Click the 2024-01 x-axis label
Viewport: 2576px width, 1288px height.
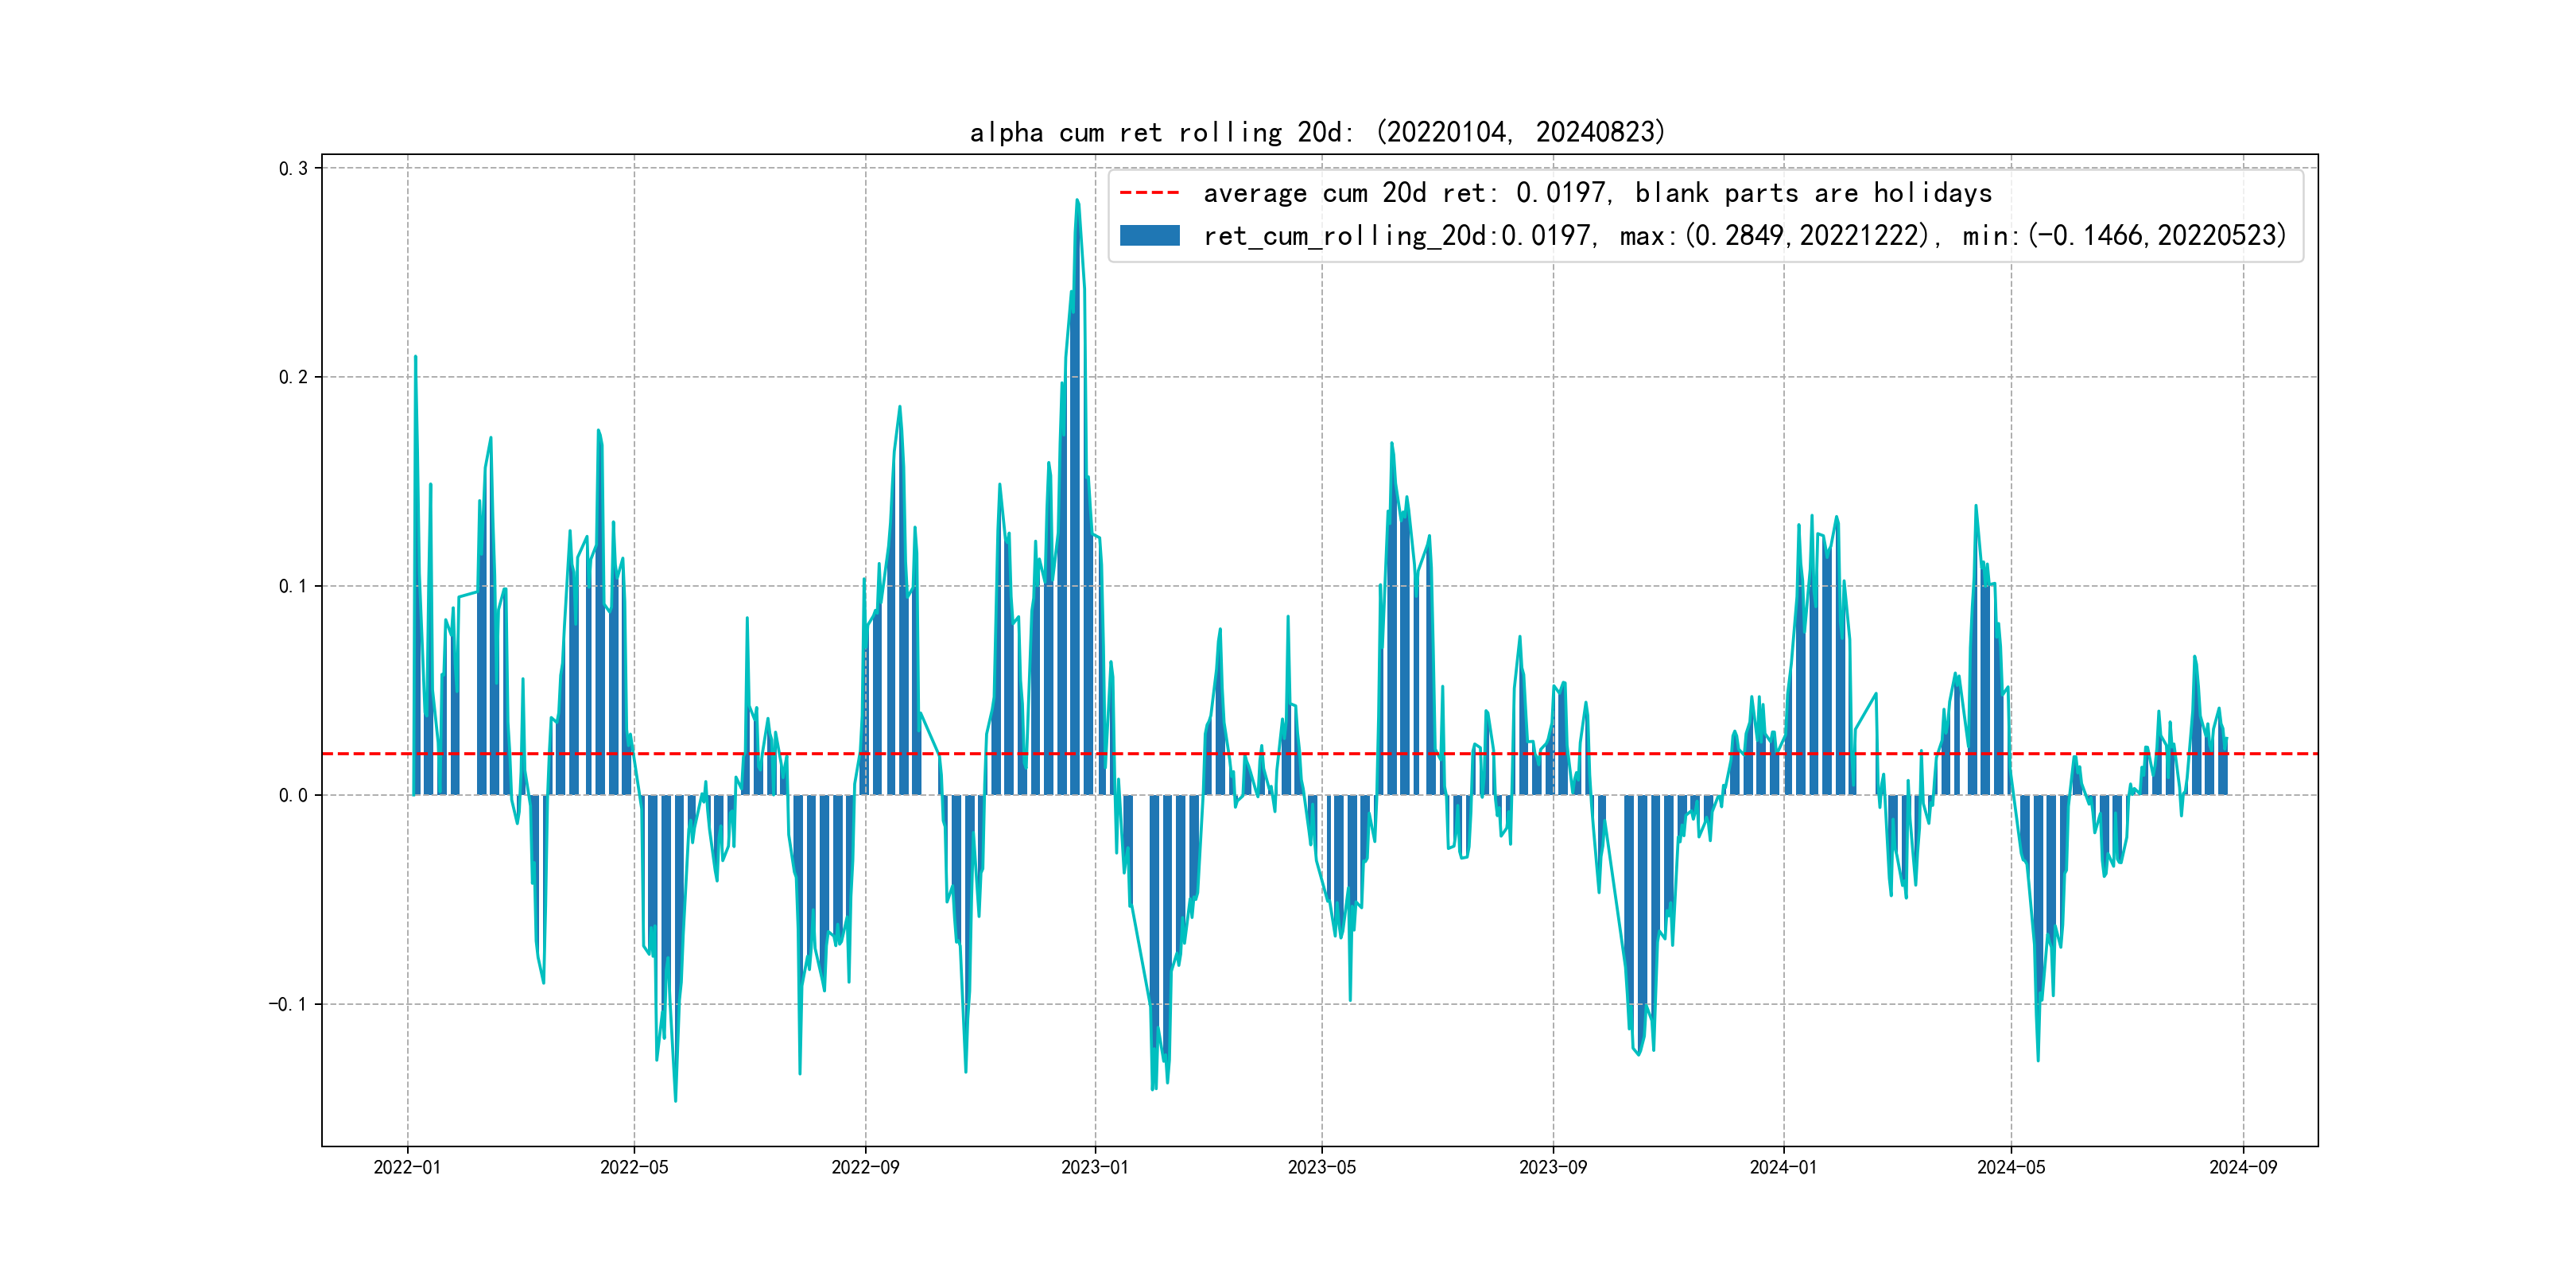click(1783, 1167)
